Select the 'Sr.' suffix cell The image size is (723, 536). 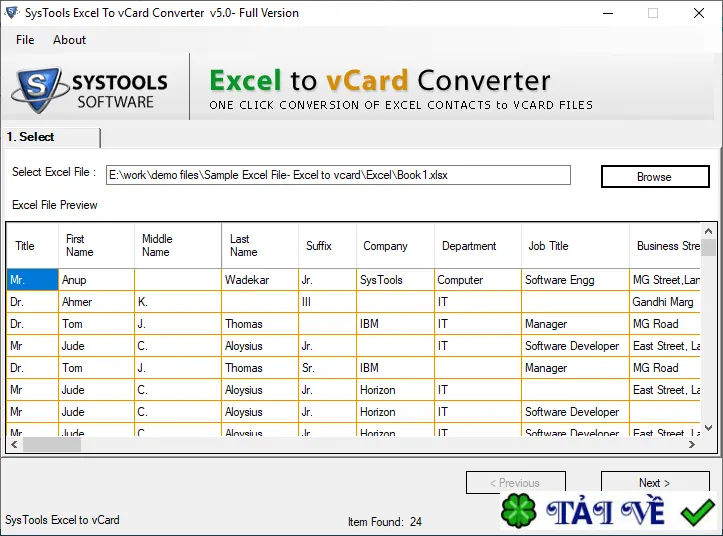tap(327, 368)
